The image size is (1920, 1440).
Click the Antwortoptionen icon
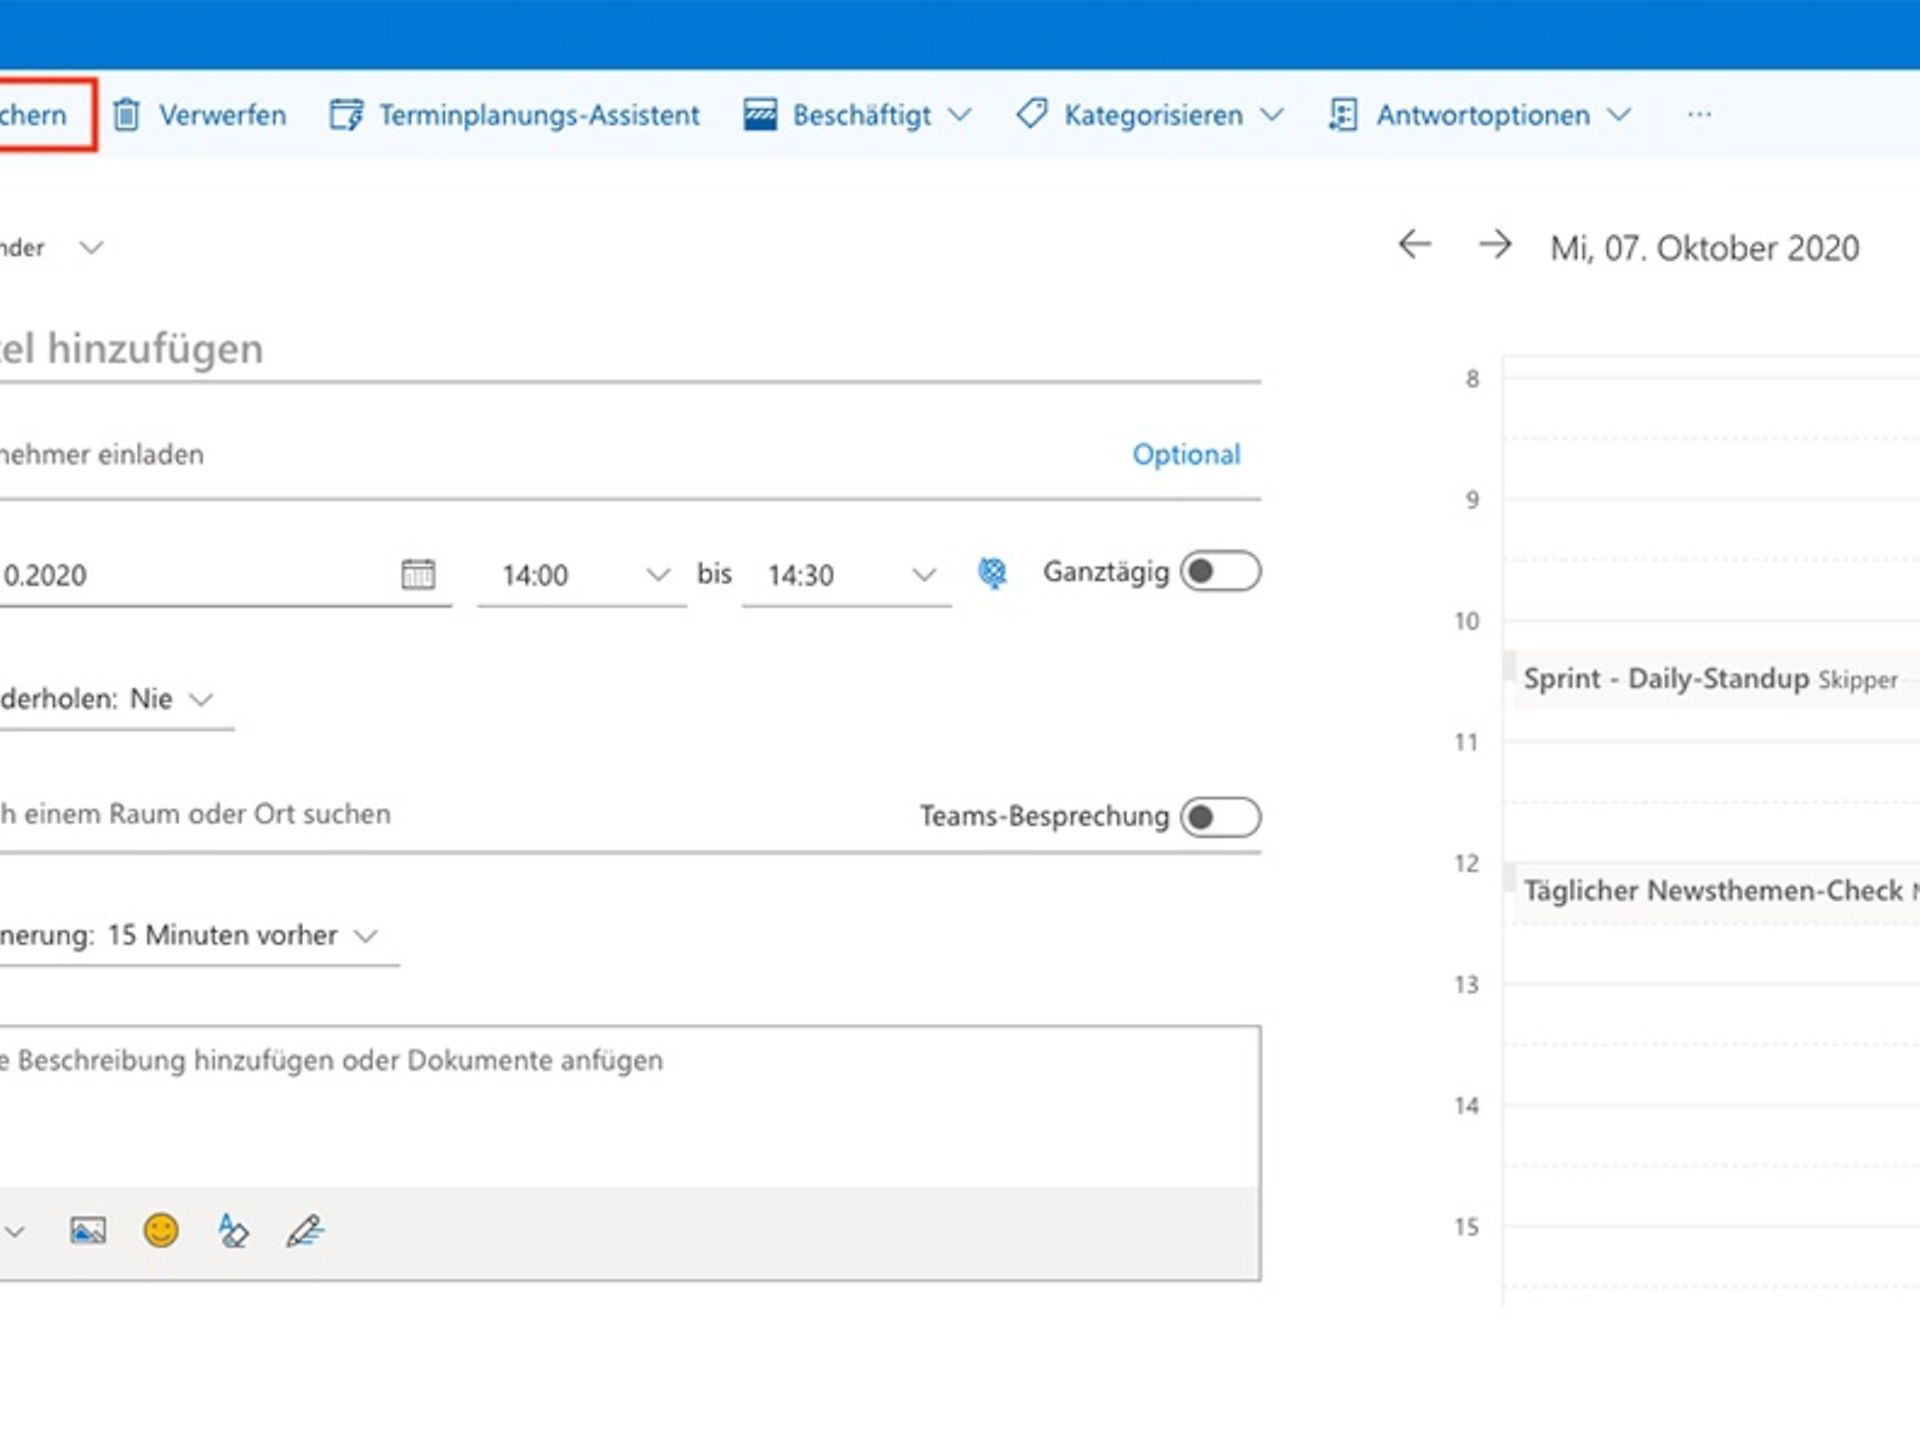point(1343,114)
